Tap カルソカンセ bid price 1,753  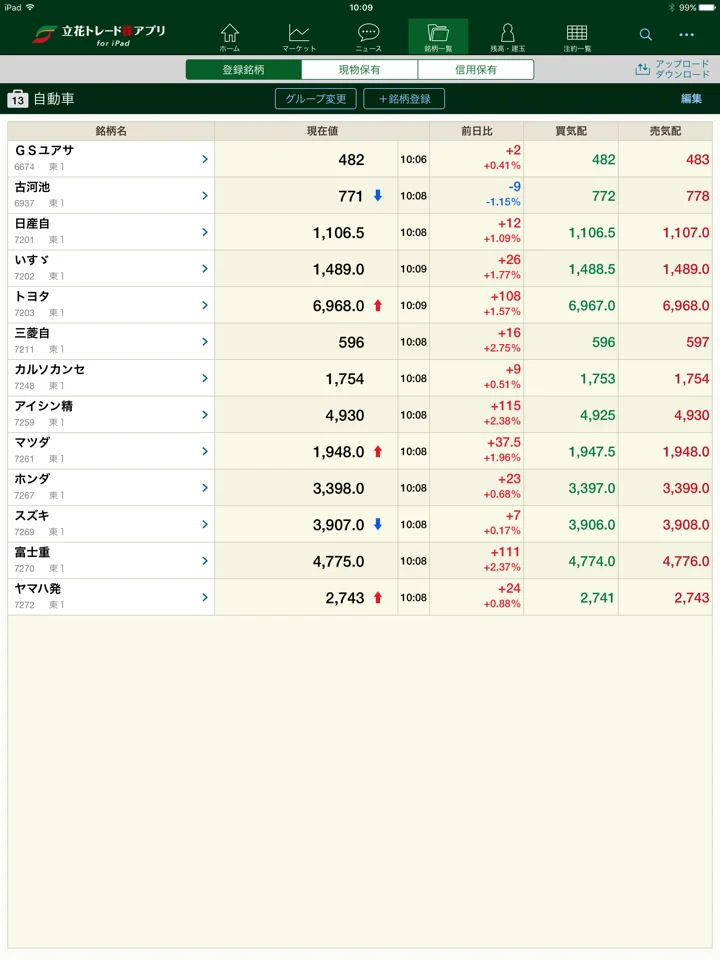pyautogui.click(x=598, y=379)
